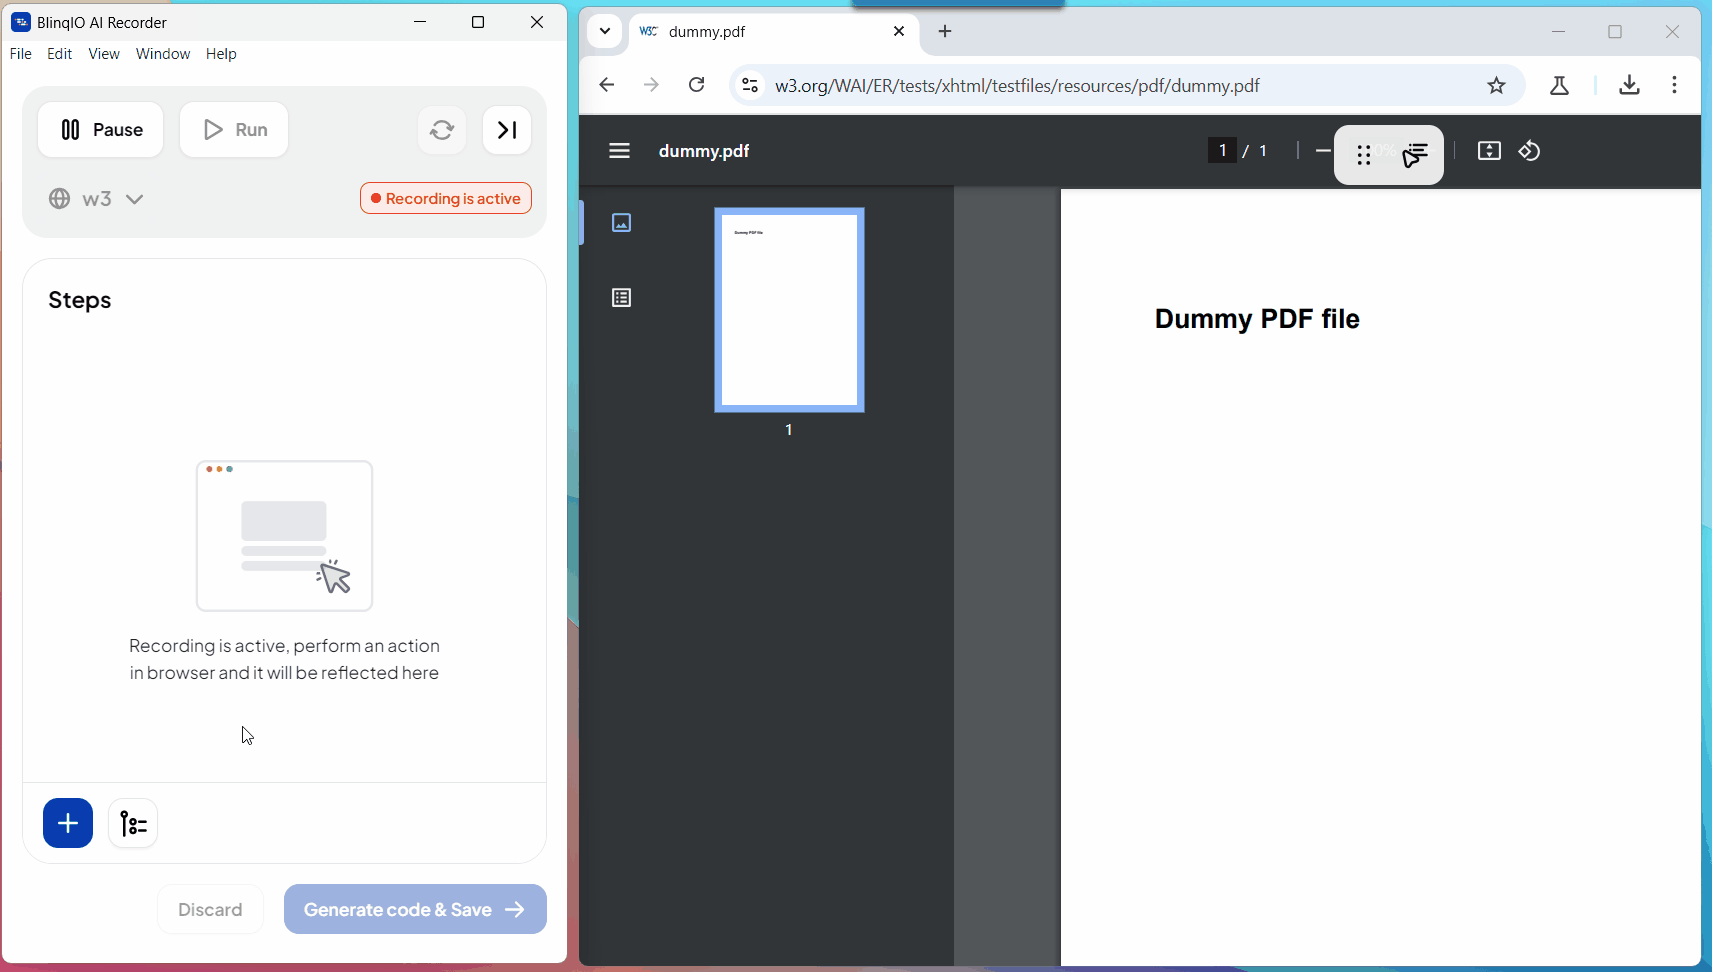Open the document outline panel
Image resolution: width=1712 pixels, height=972 pixels.
(621, 297)
